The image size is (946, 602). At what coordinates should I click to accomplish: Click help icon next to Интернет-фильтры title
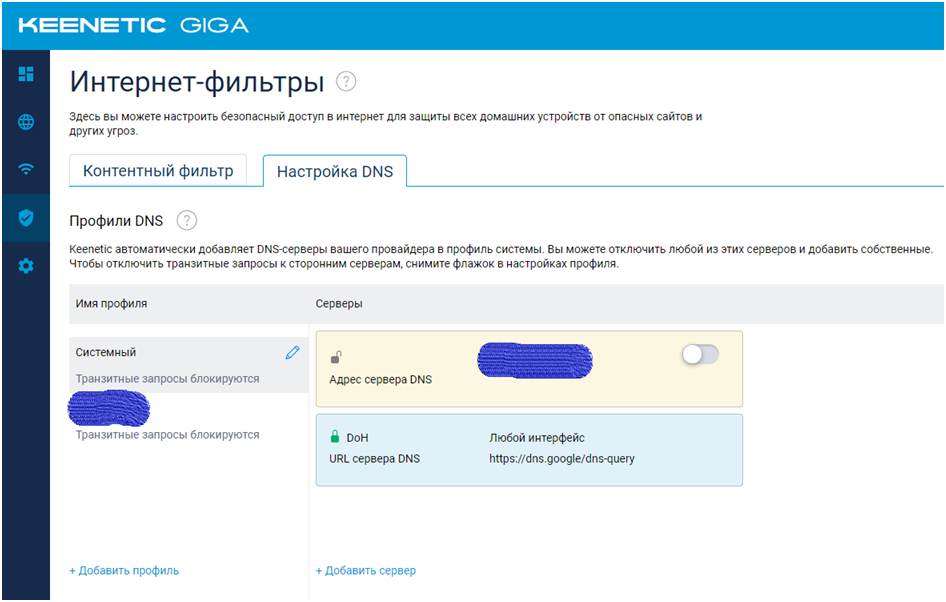pyautogui.click(x=346, y=81)
